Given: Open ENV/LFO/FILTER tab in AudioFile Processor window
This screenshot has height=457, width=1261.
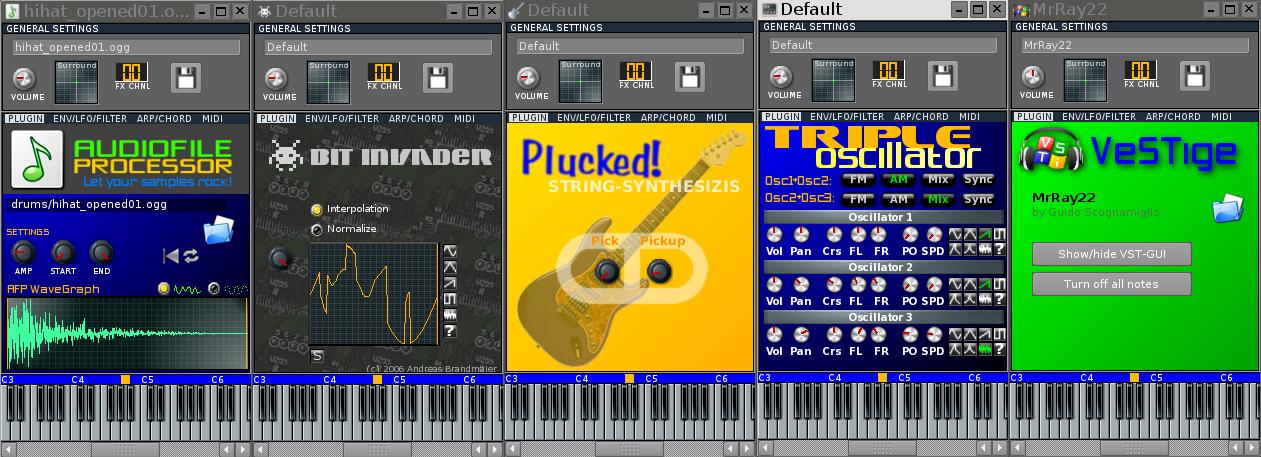Looking at the screenshot, I should click(90, 118).
